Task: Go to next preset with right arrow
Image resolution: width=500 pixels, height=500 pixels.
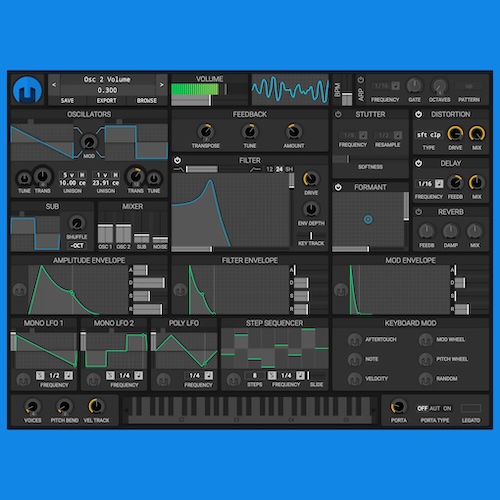Action: [162, 85]
